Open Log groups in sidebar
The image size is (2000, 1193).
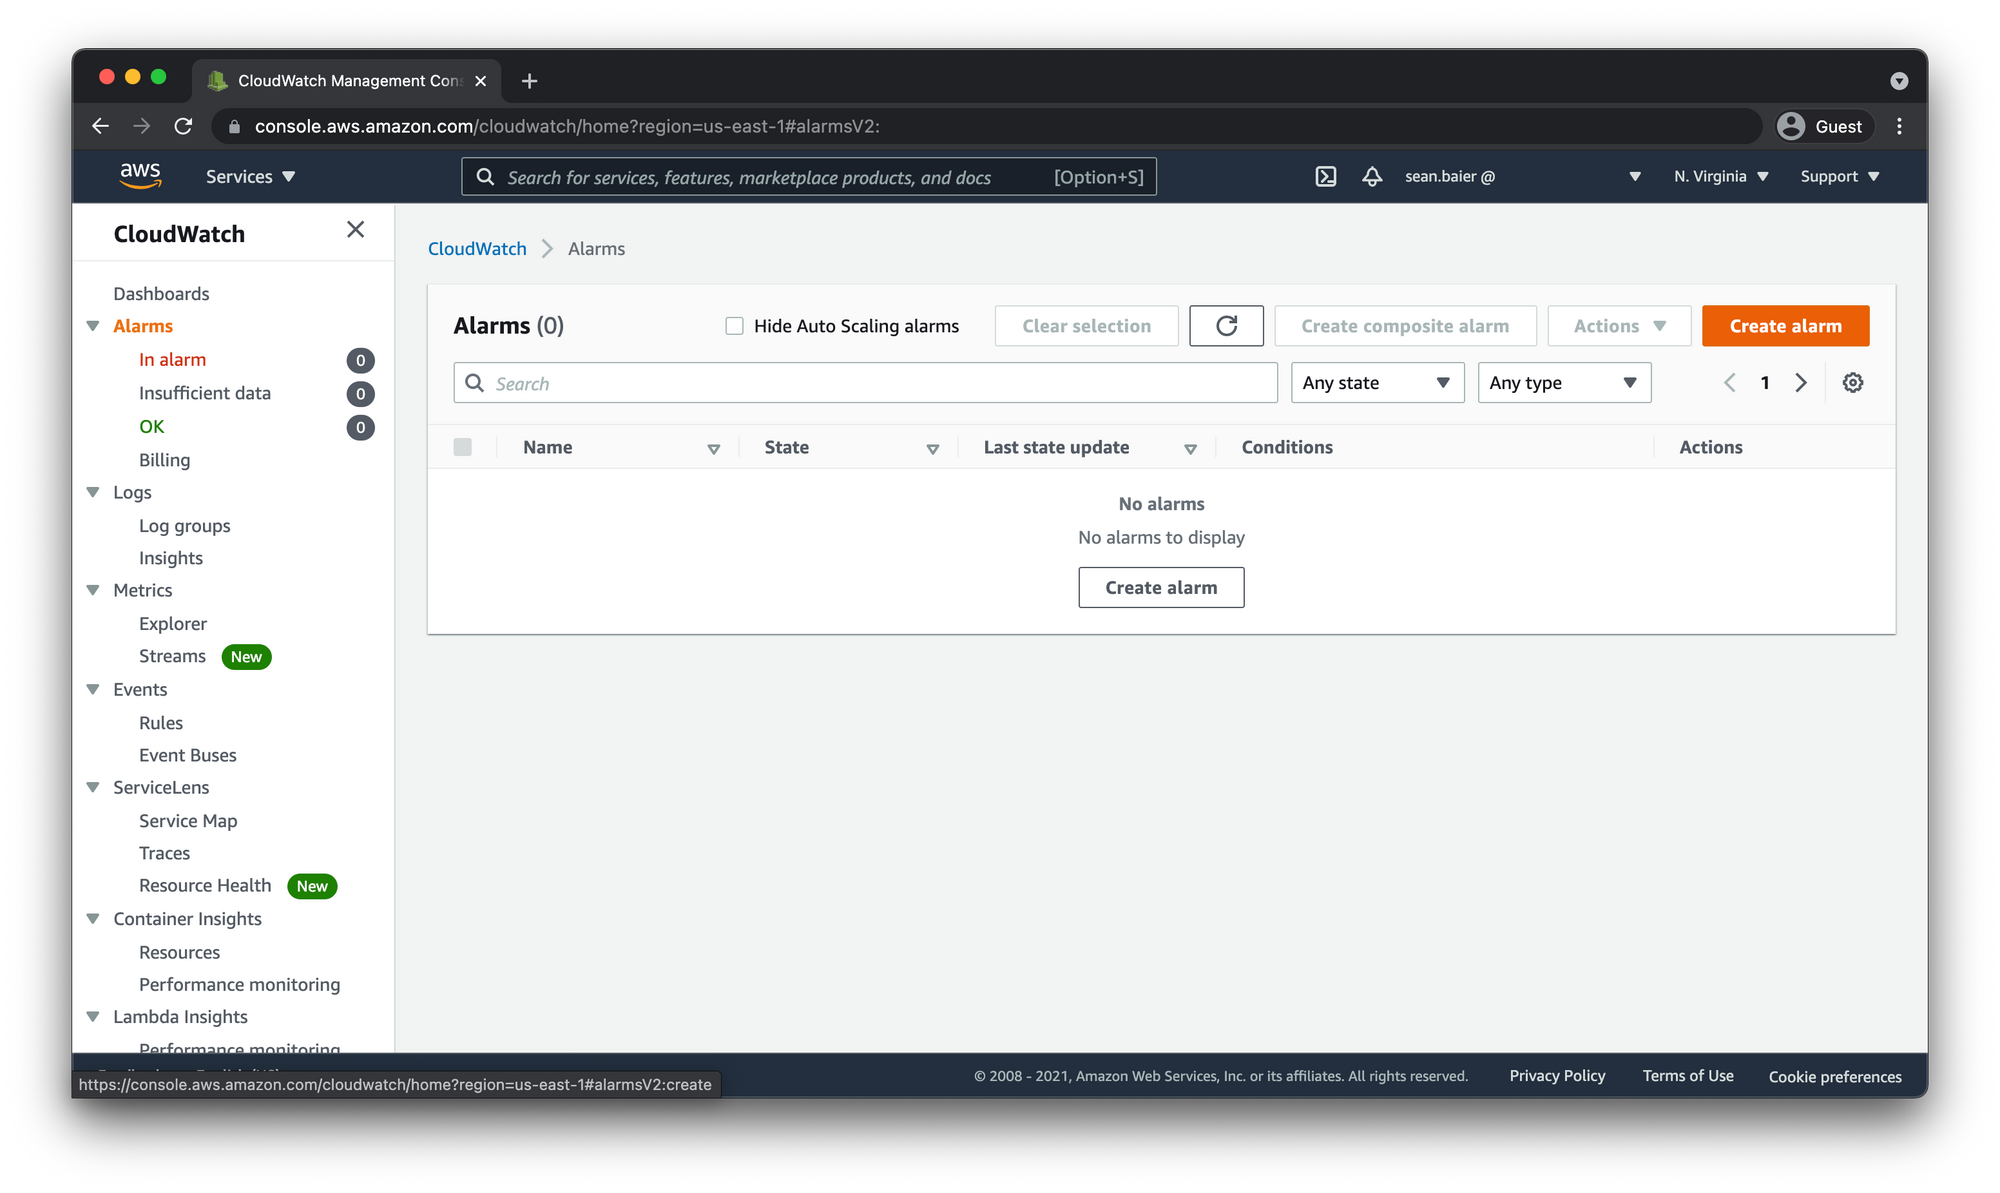pyautogui.click(x=184, y=526)
